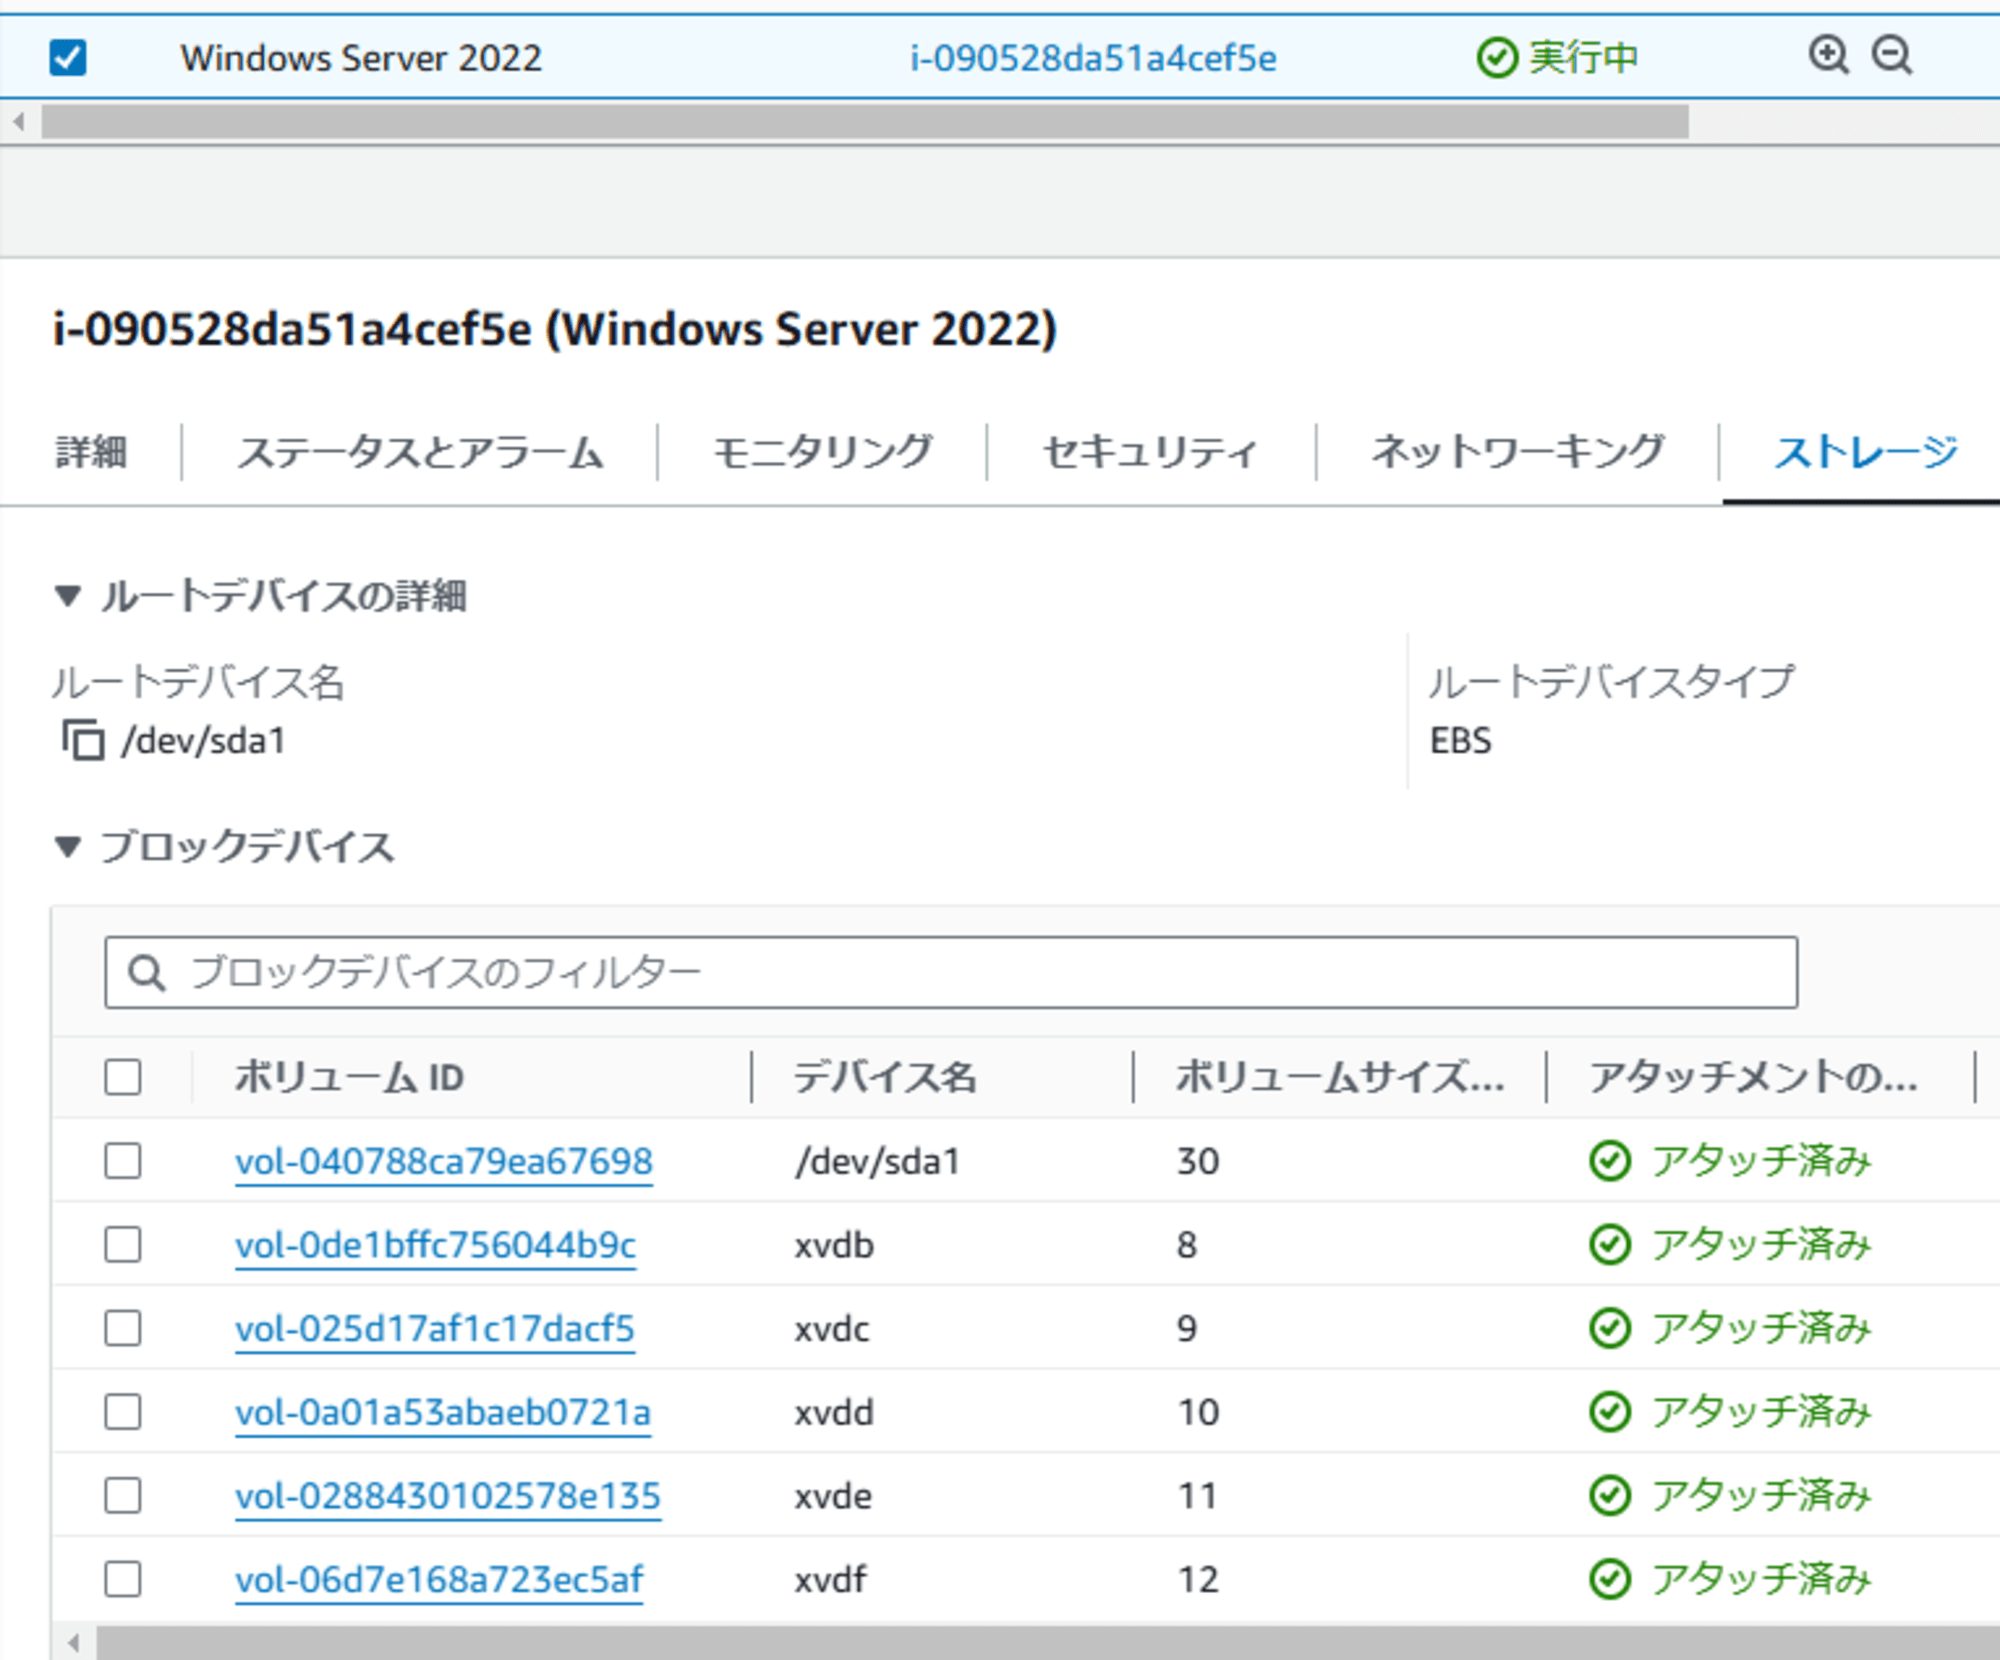The height and width of the screenshot is (1660, 2000).
Task: Click attached status icon for xvdc row
Action: click(1610, 1328)
